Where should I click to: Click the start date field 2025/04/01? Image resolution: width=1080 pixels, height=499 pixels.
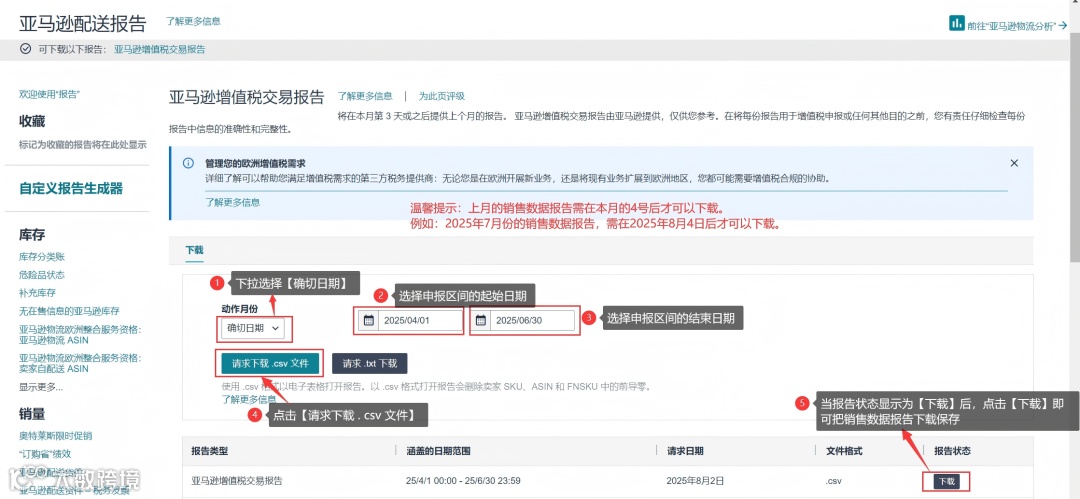click(x=411, y=320)
